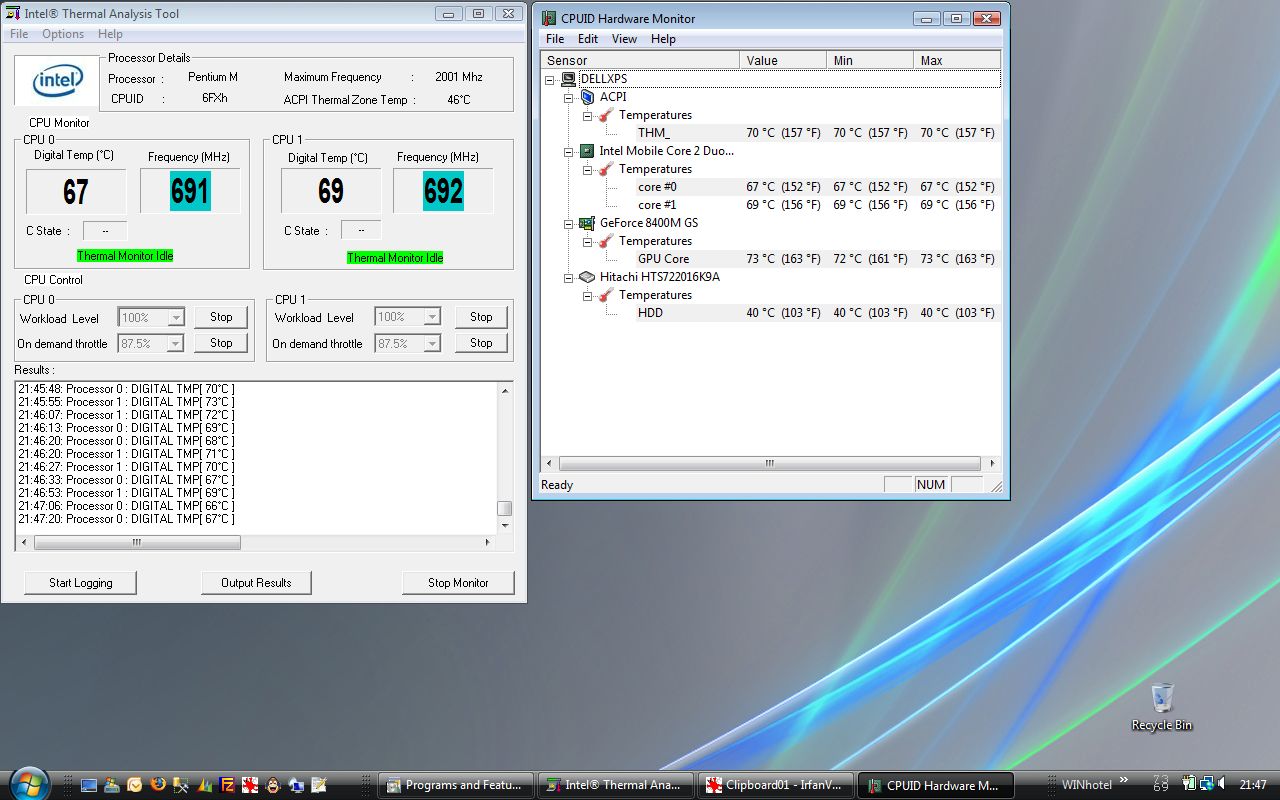Click the Start Logging button

pos(80,583)
